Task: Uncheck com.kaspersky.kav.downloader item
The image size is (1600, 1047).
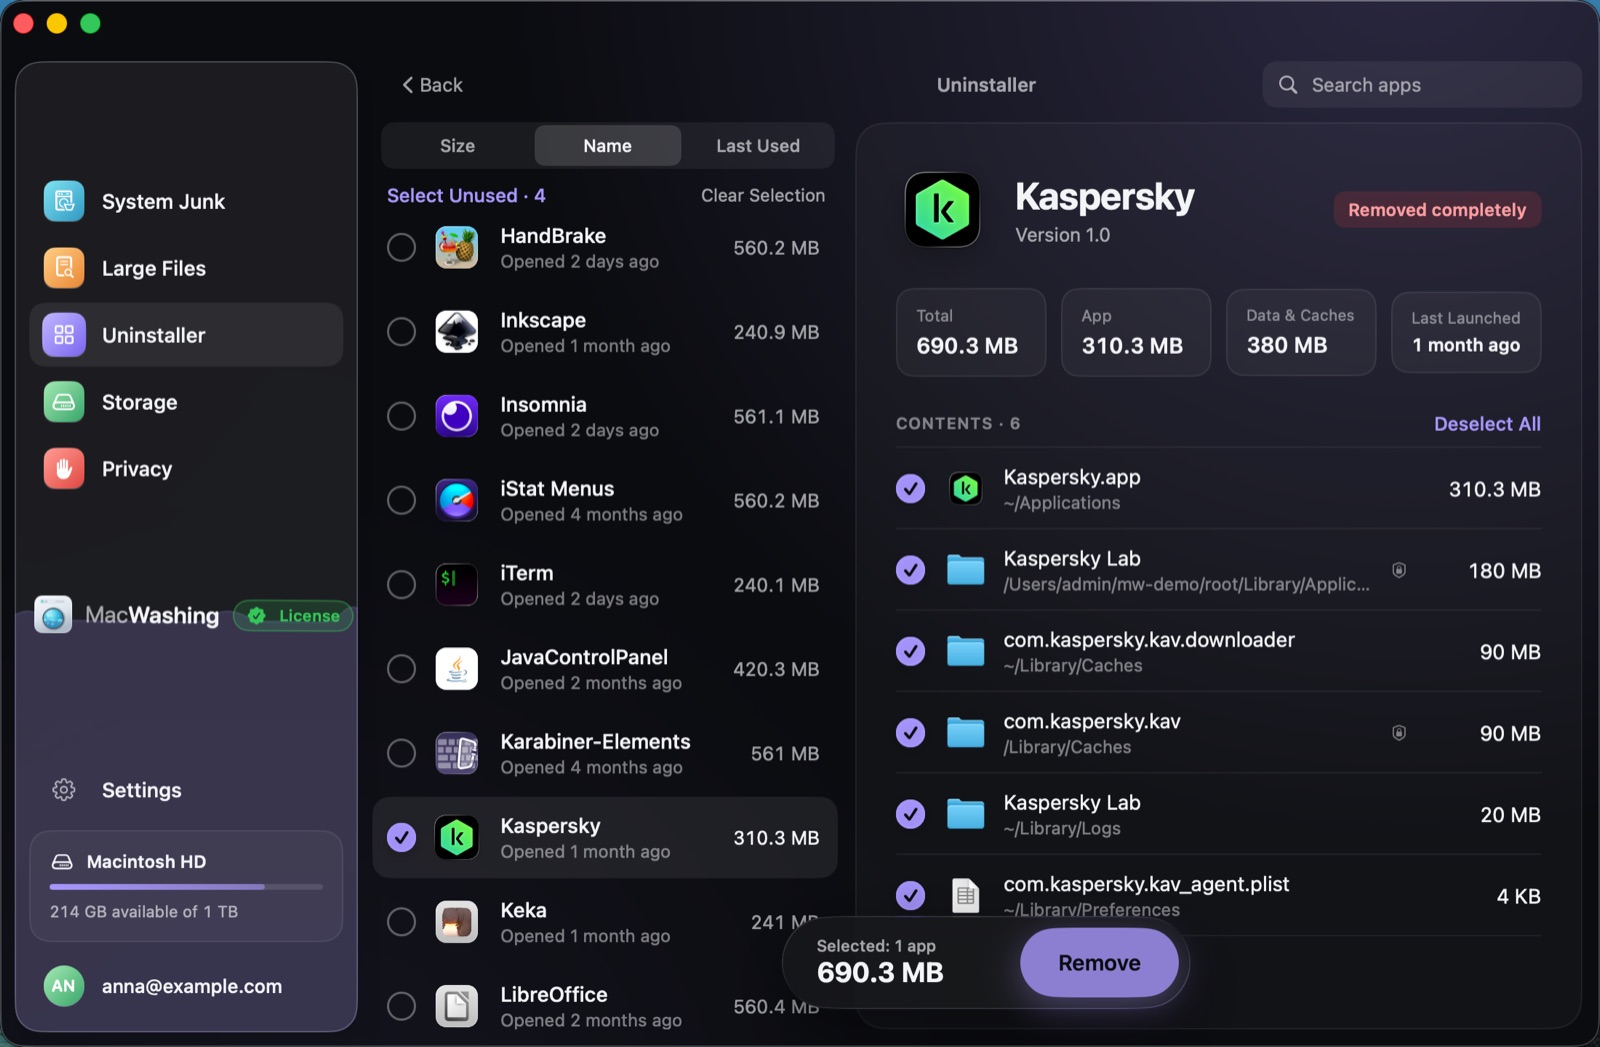Action: [x=910, y=652]
